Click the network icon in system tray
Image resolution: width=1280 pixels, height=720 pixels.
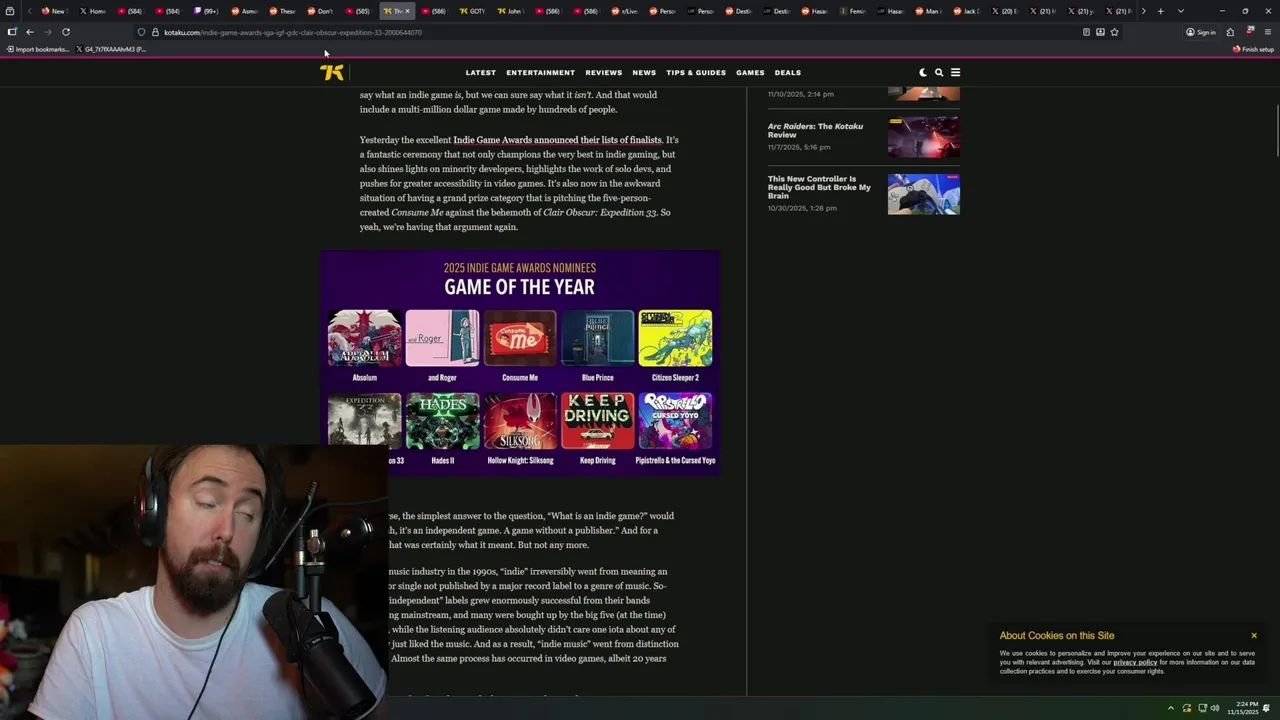pyautogui.click(x=1202, y=708)
